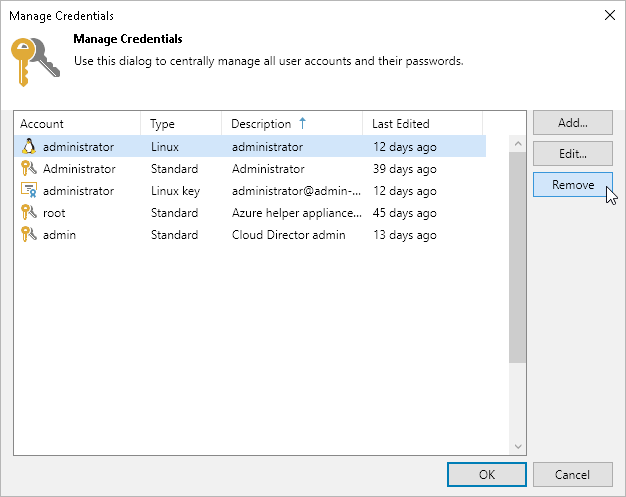
Task: Click 'Standard' type in root row
Action: (x=174, y=213)
